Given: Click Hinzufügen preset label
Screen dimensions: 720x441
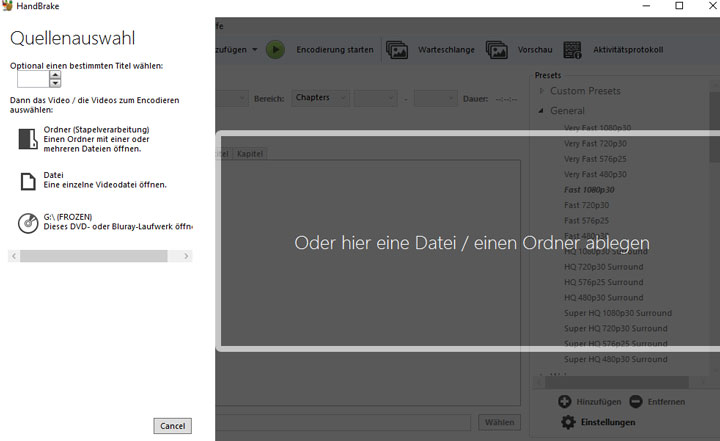Looking at the screenshot, I should click(599, 402).
